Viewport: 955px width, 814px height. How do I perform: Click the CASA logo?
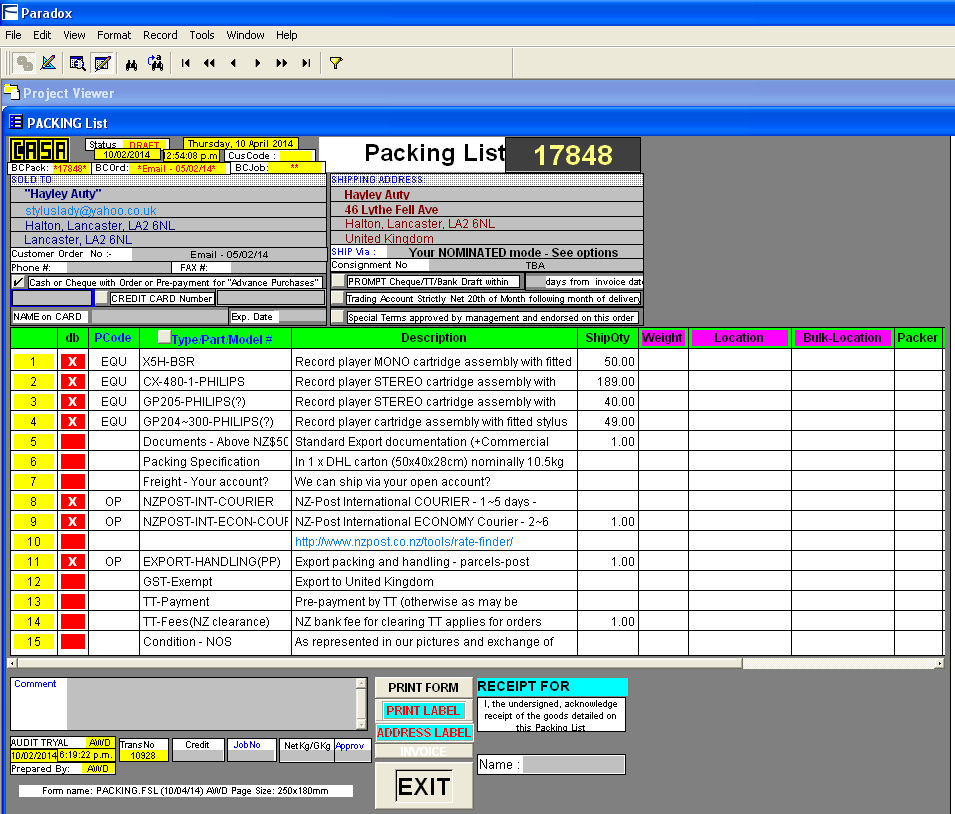40,150
